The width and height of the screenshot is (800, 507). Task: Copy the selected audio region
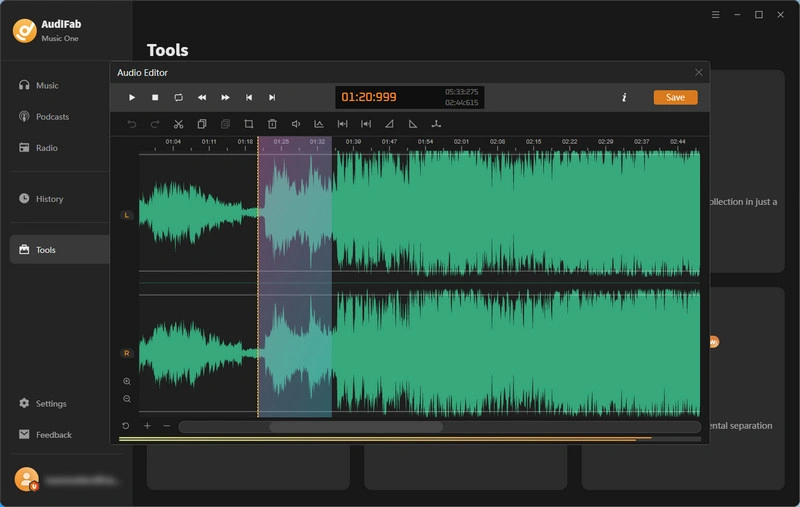click(x=202, y=124)
